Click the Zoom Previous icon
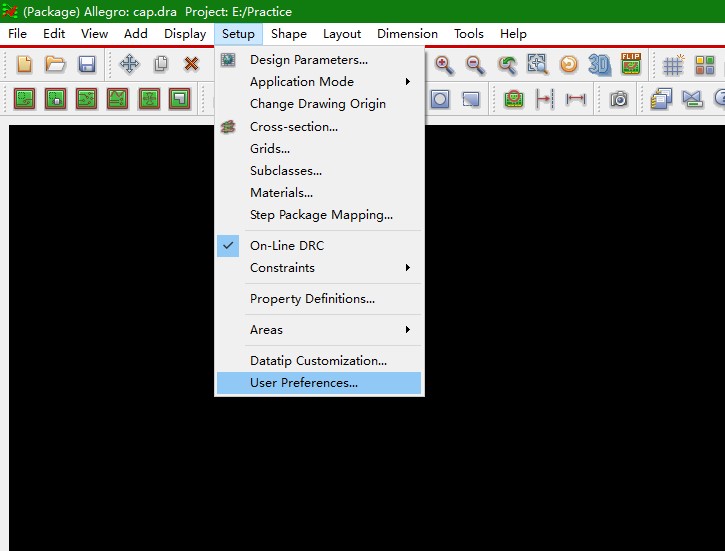This screenshot has height=551, width=725. 507,65
